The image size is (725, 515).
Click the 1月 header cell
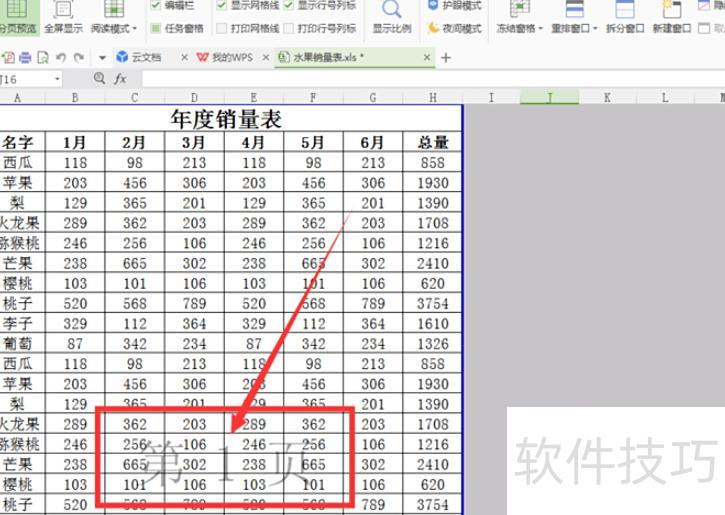click(x=75, y=142)
